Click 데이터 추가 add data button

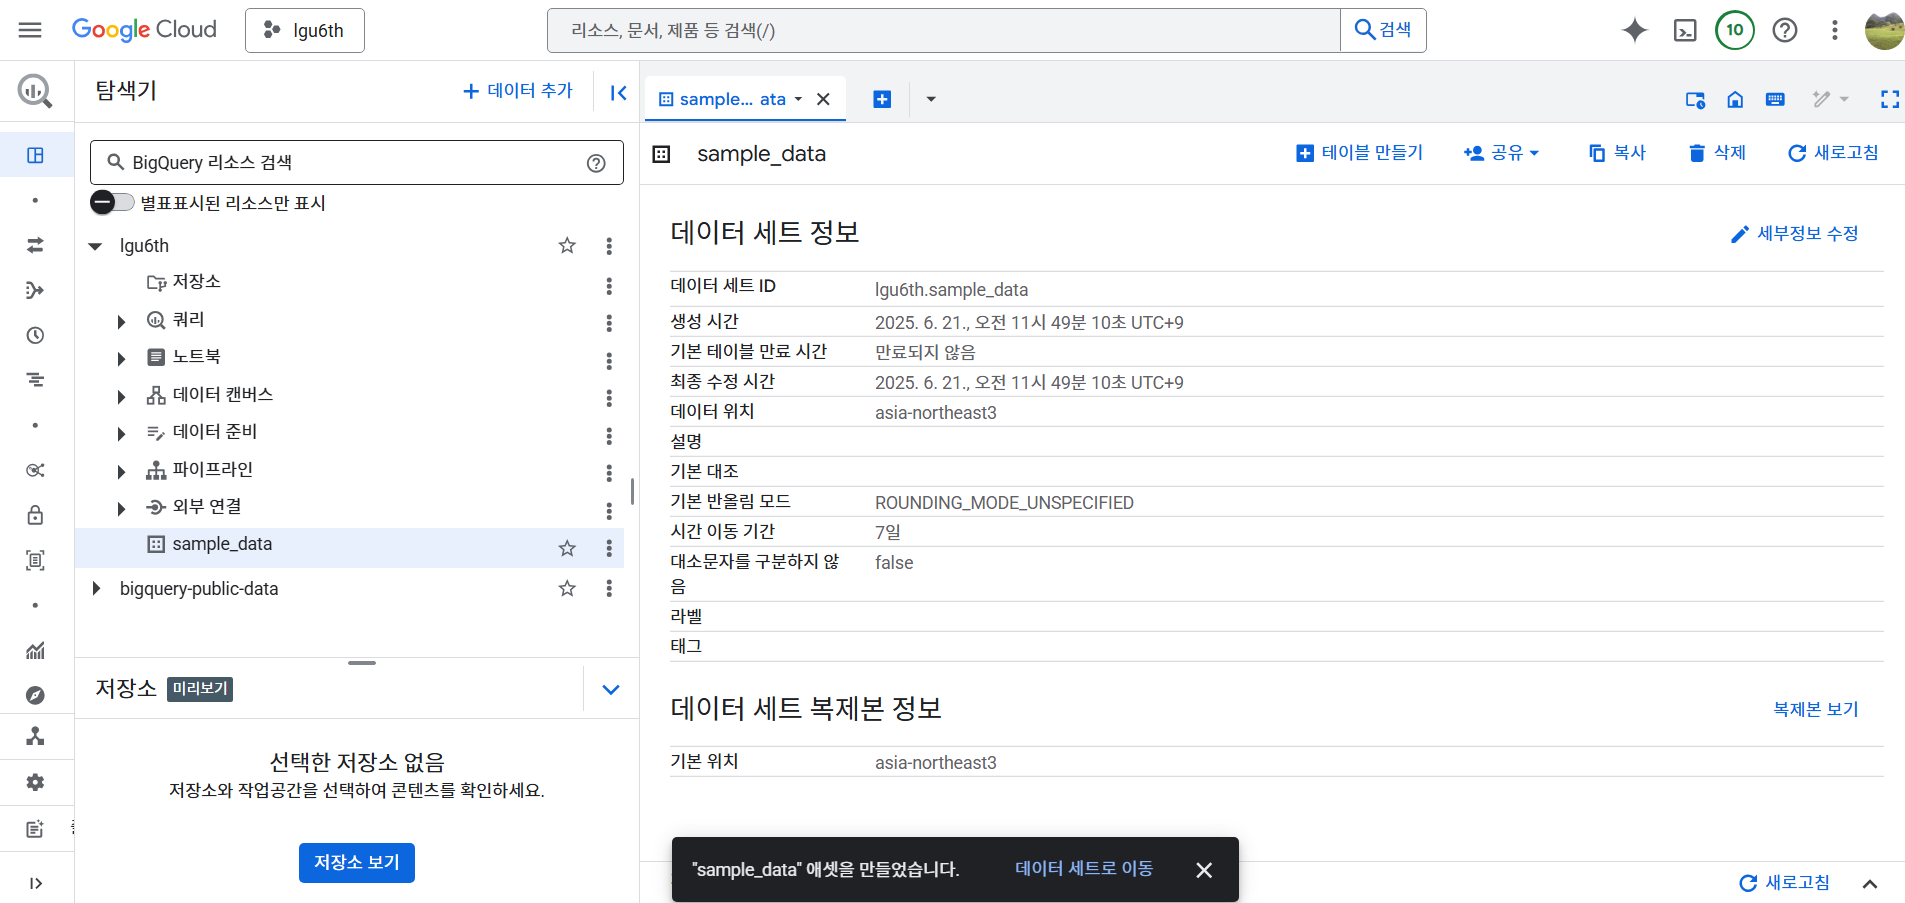(517, 91)
